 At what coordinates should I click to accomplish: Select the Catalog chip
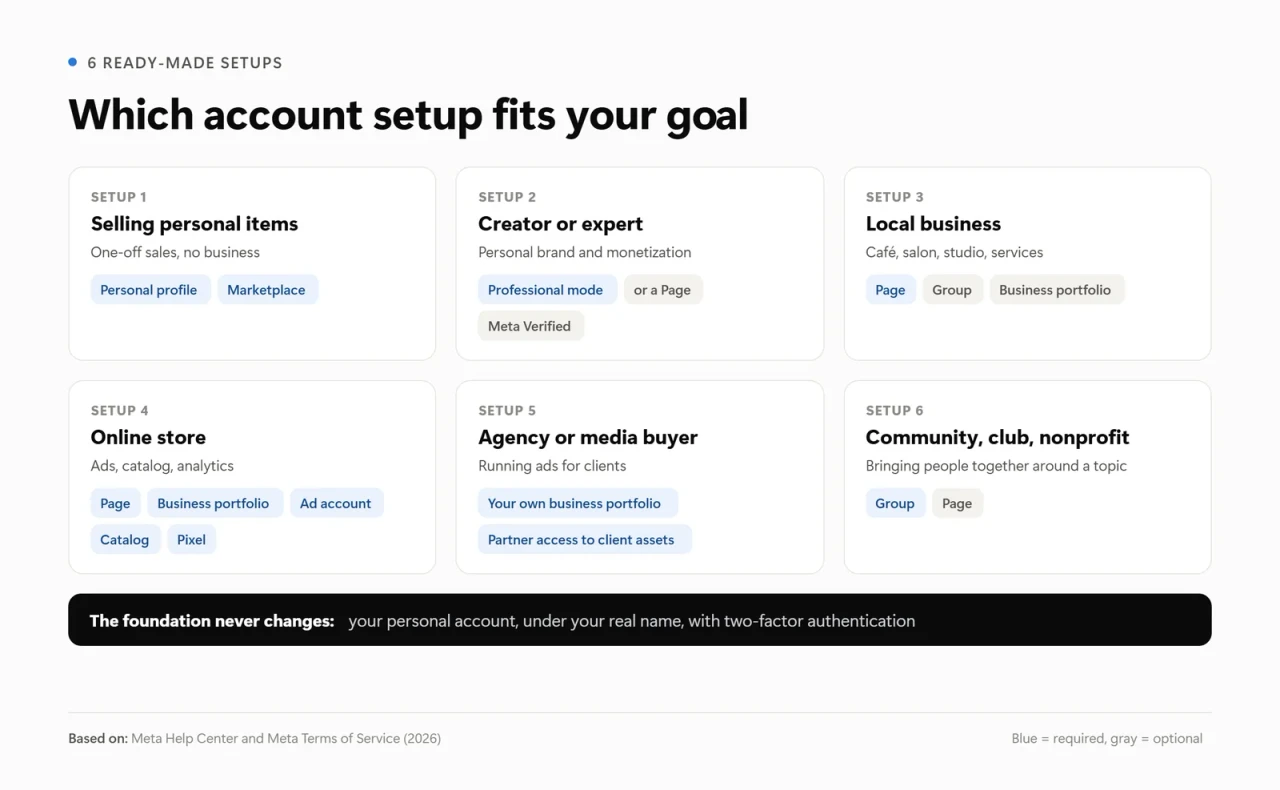(x=125, y=539)
